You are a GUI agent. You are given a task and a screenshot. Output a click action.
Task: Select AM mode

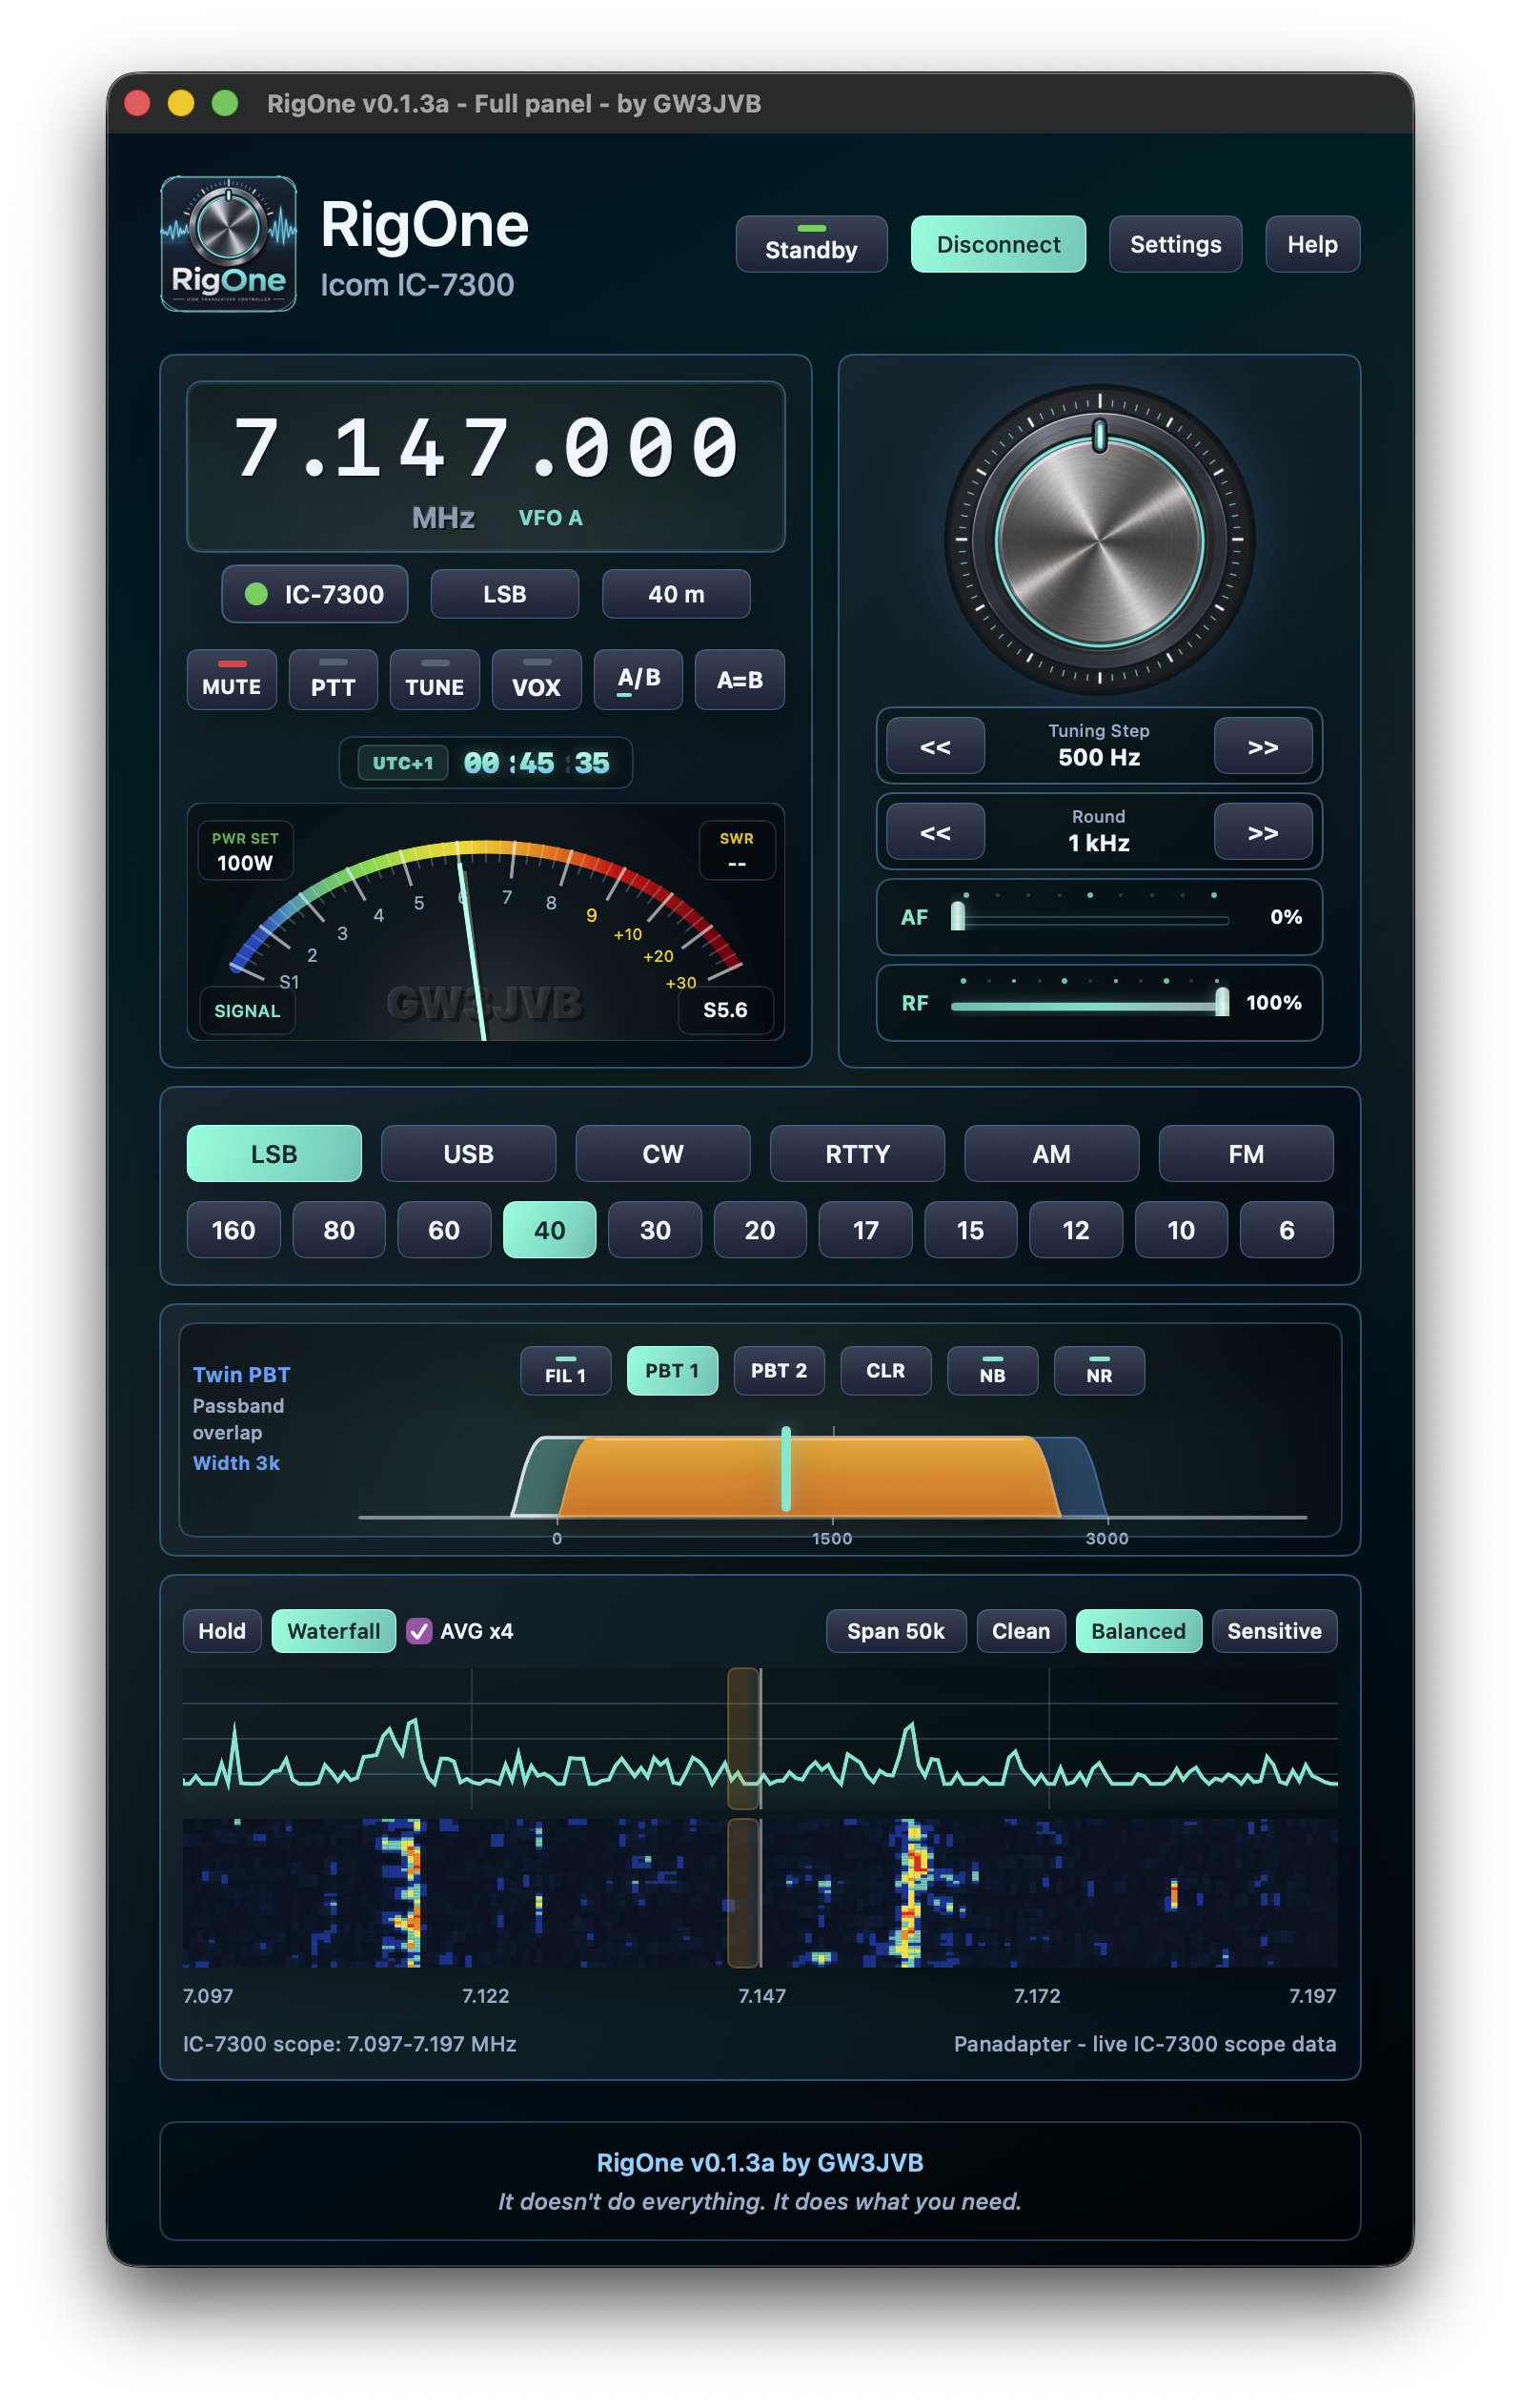point(1051,1154)
